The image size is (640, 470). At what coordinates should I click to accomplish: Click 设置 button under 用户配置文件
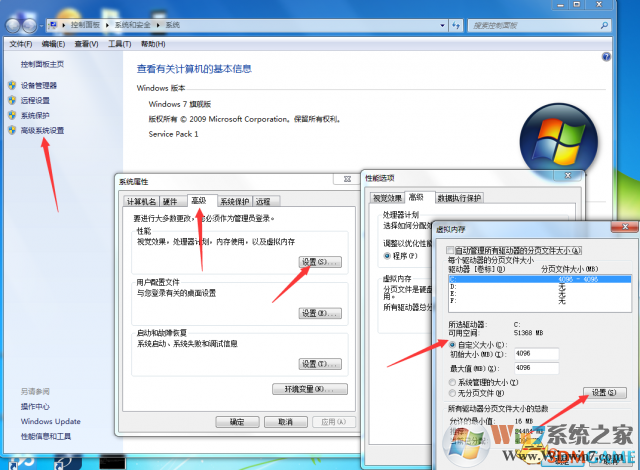tap(320, 313)
